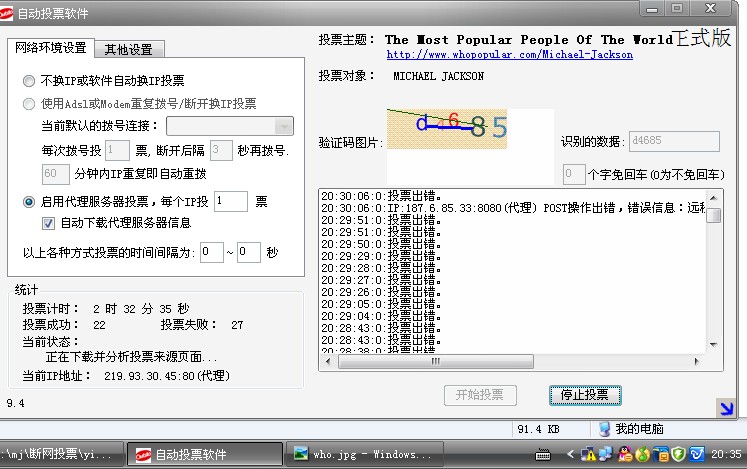Click the 每次拨号投 votes field

117,150
